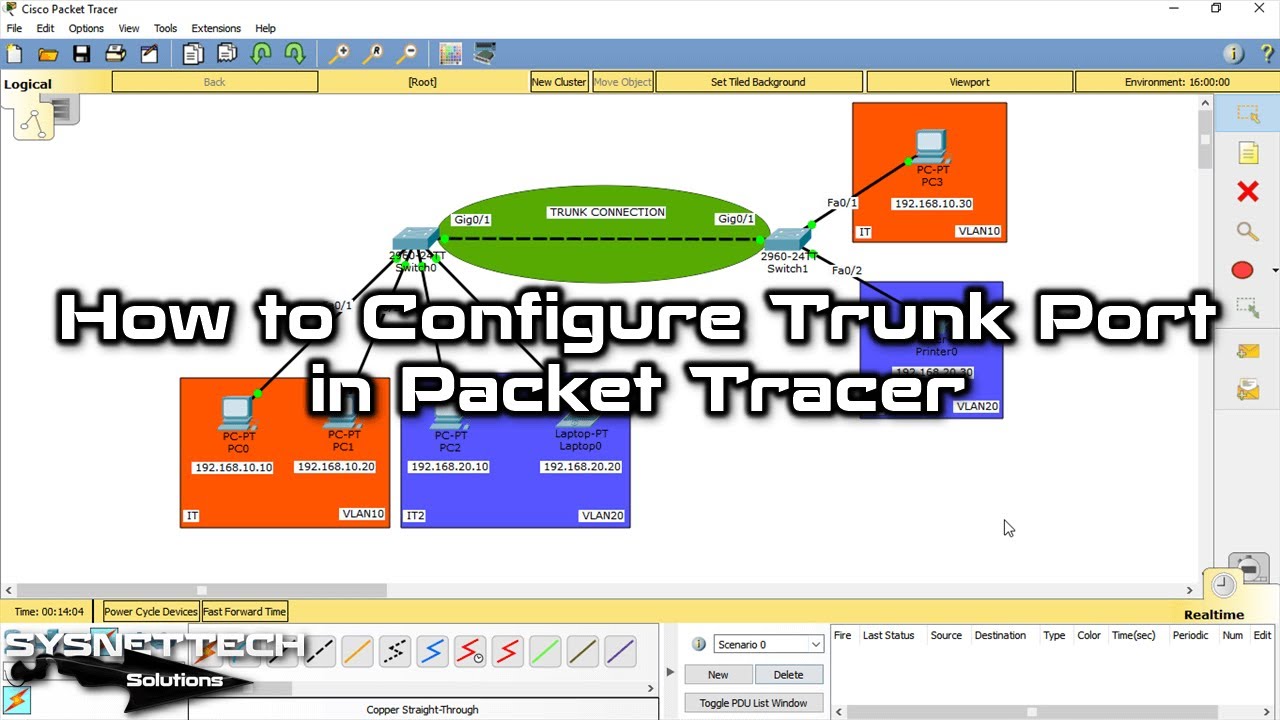Open the Edit menu
The image size is (1280, 720).
(45, 28)
